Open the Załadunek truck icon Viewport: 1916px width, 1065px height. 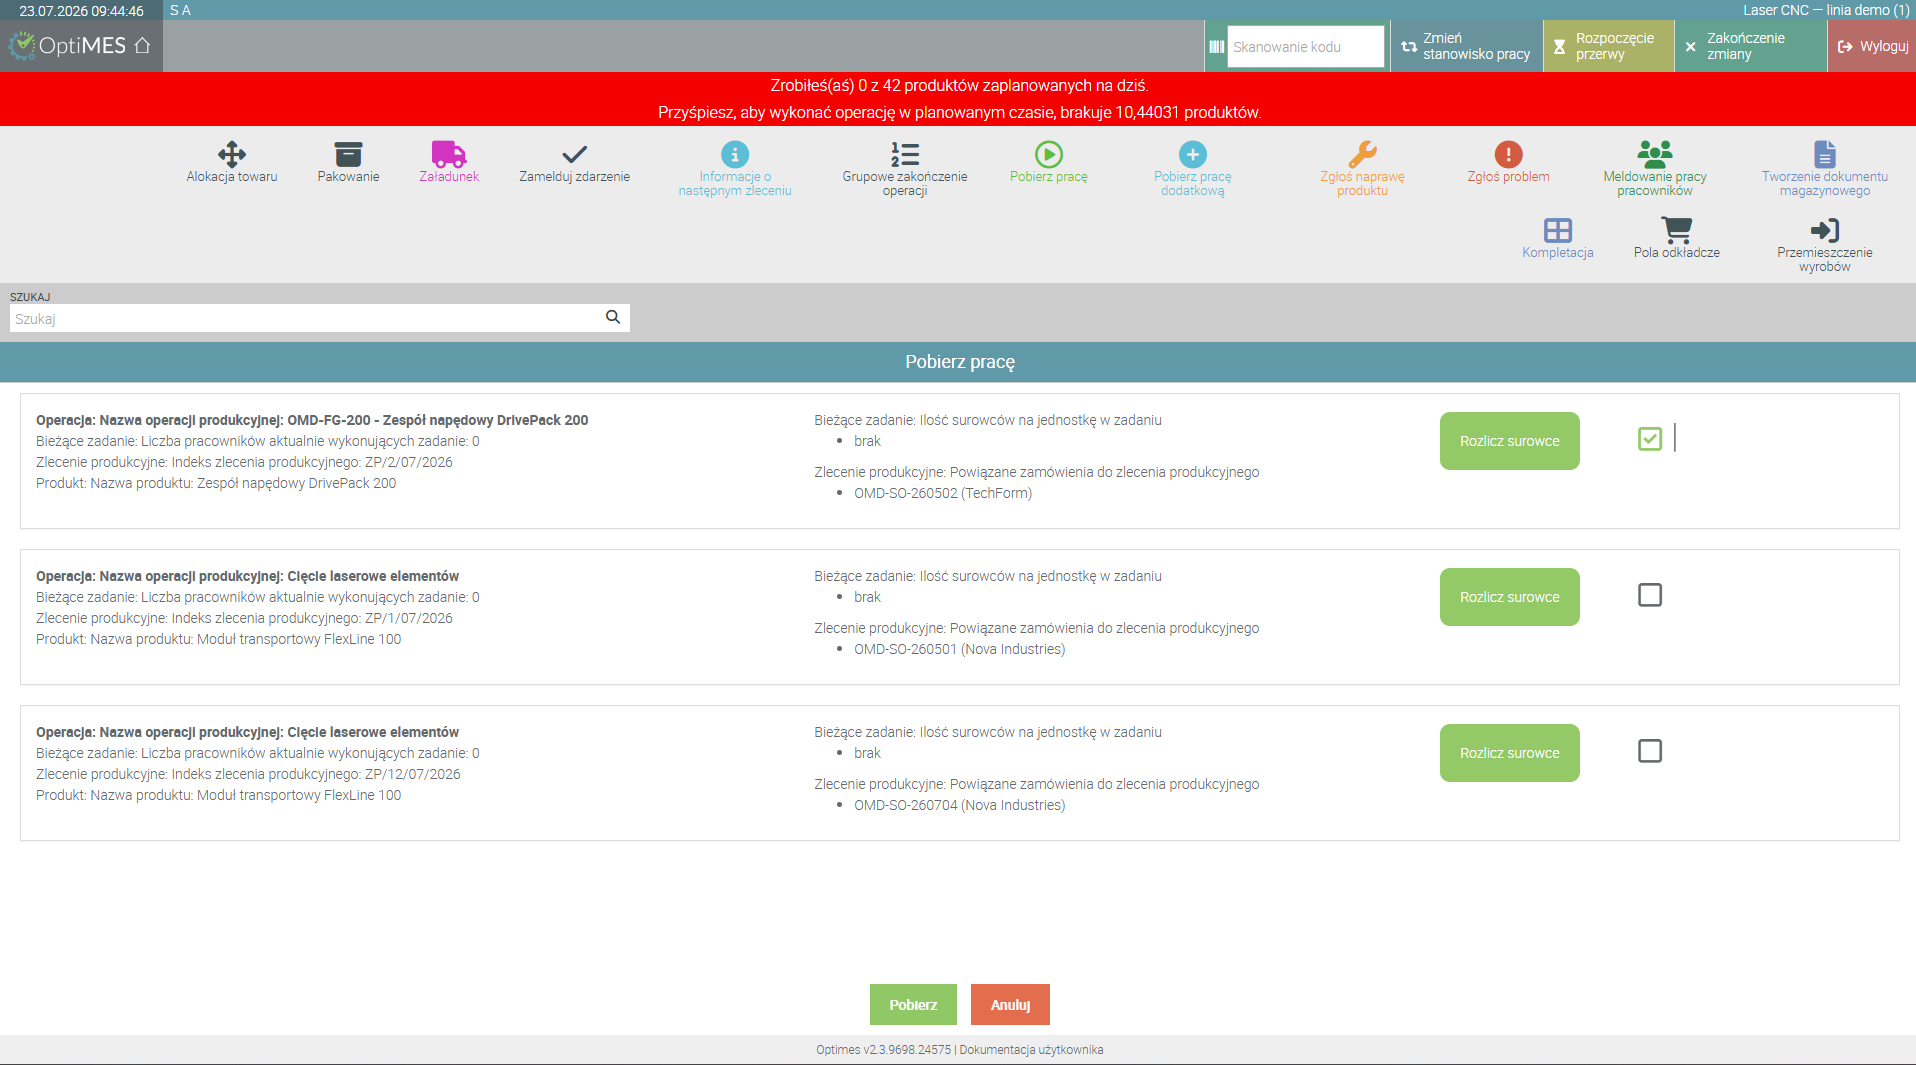pyautogui.click(x=449, y=154)
